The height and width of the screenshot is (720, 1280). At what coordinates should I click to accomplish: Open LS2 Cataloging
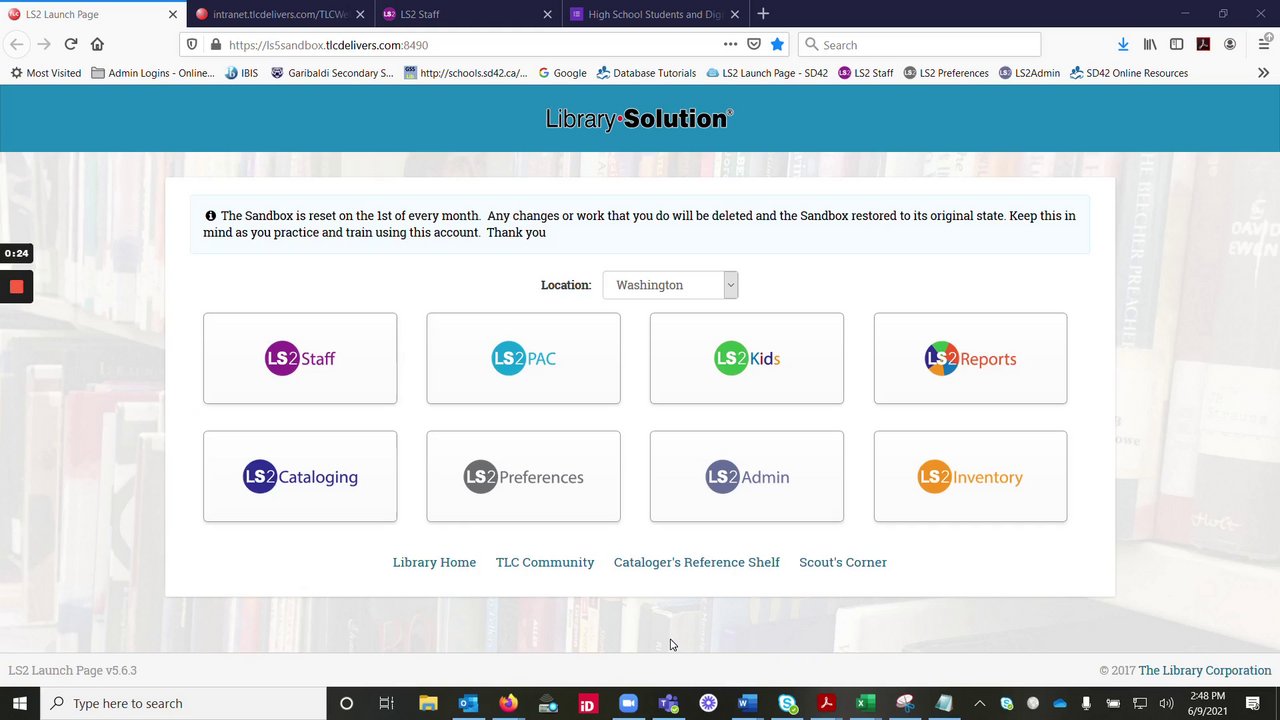[300, 476]
